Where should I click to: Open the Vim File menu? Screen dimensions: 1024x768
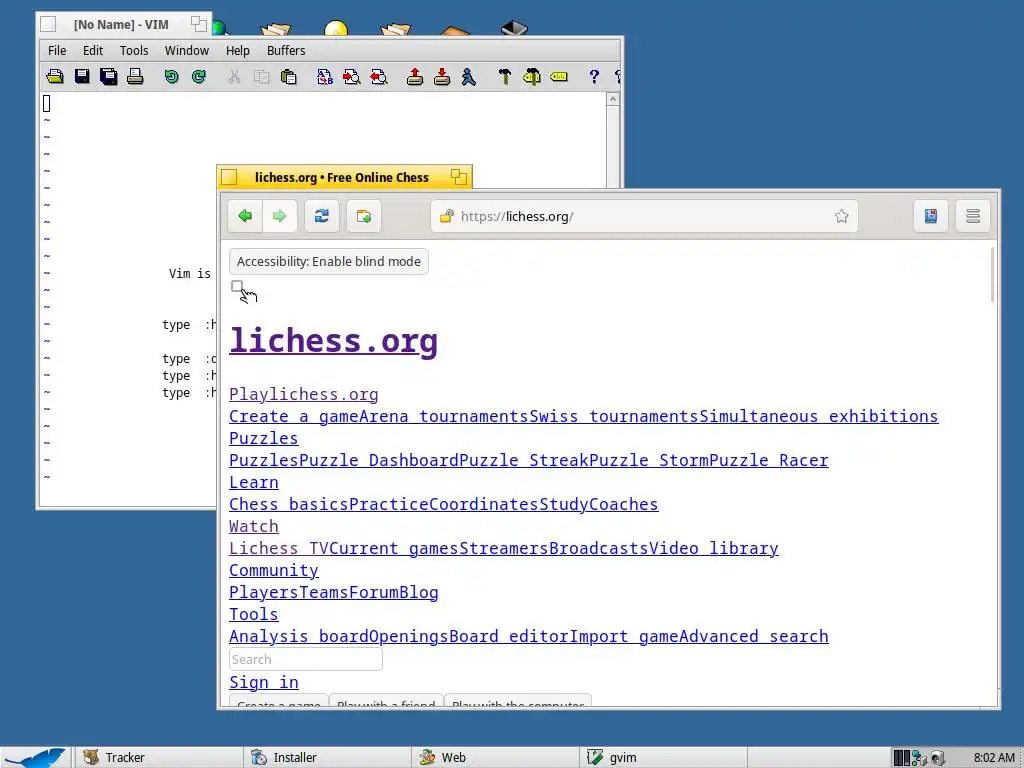tap(57, 50)
